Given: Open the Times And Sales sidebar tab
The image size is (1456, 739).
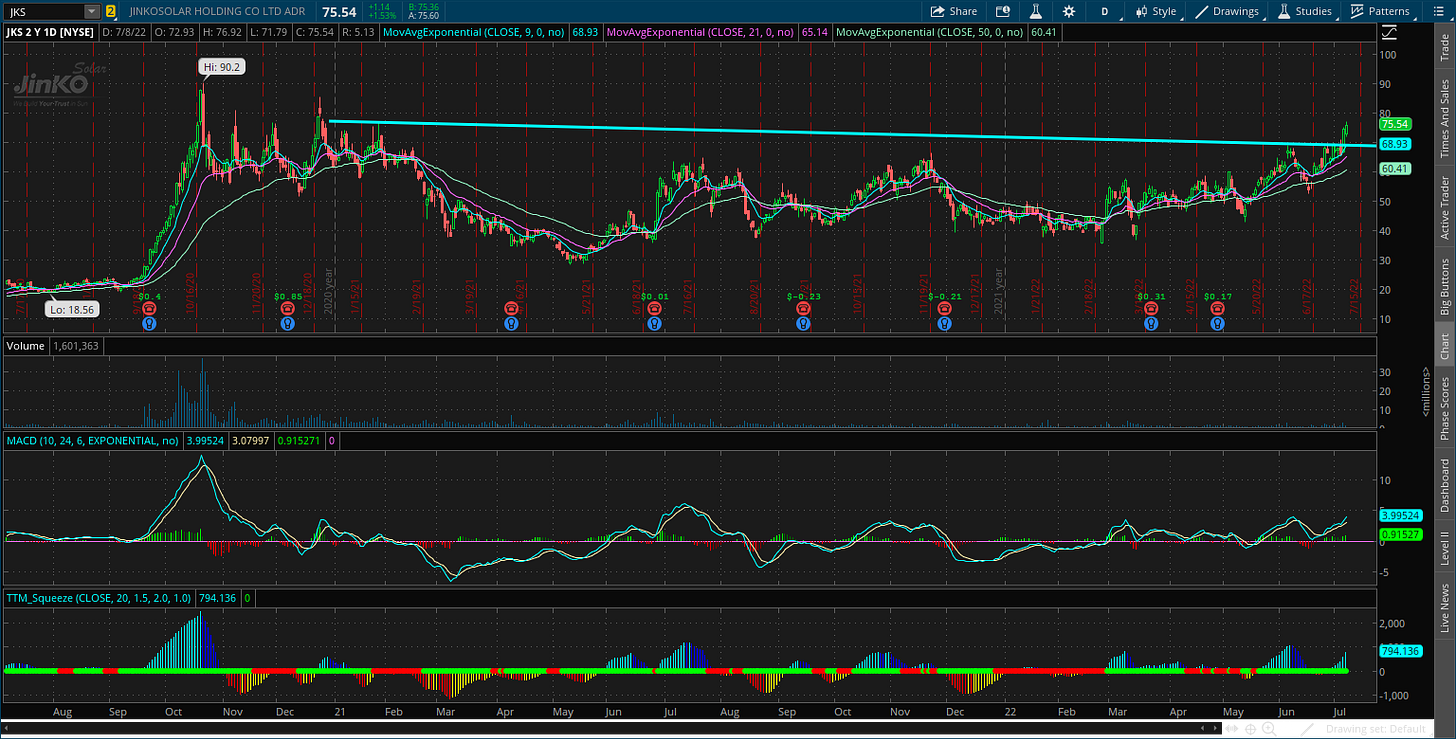Looking at the screenshot, I should (x=1443, y=118).
